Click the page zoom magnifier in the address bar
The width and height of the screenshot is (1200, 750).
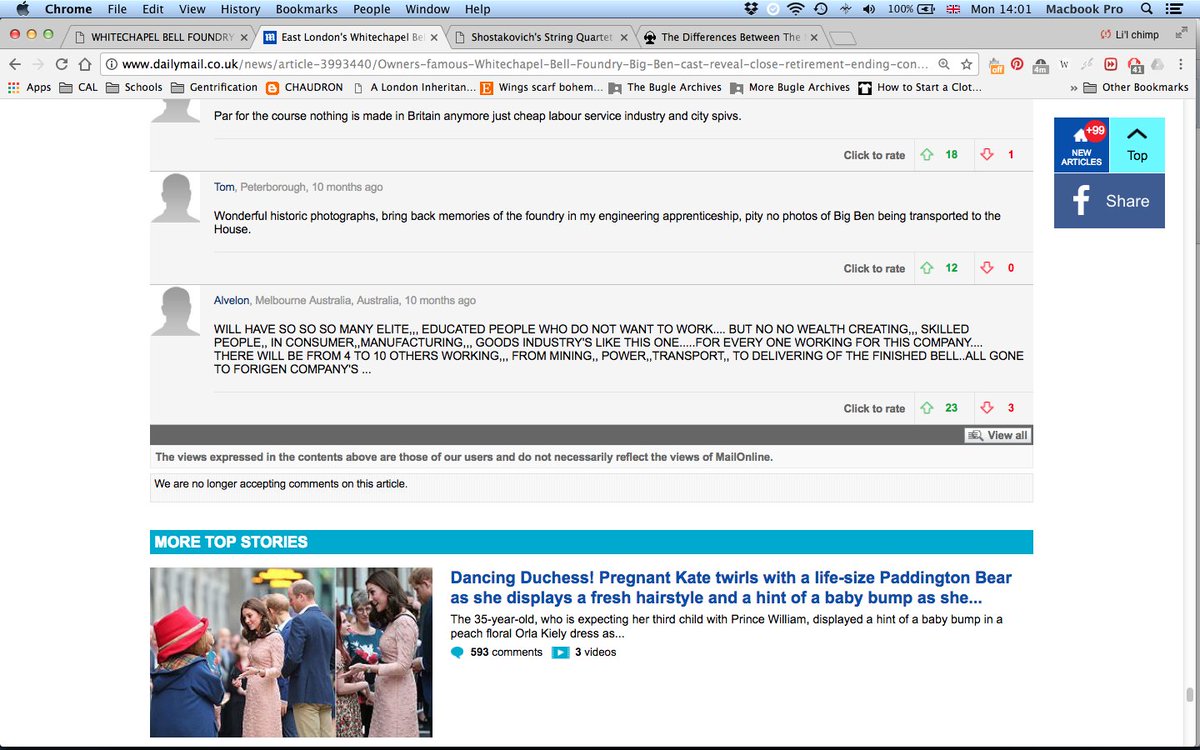(944, 63)
